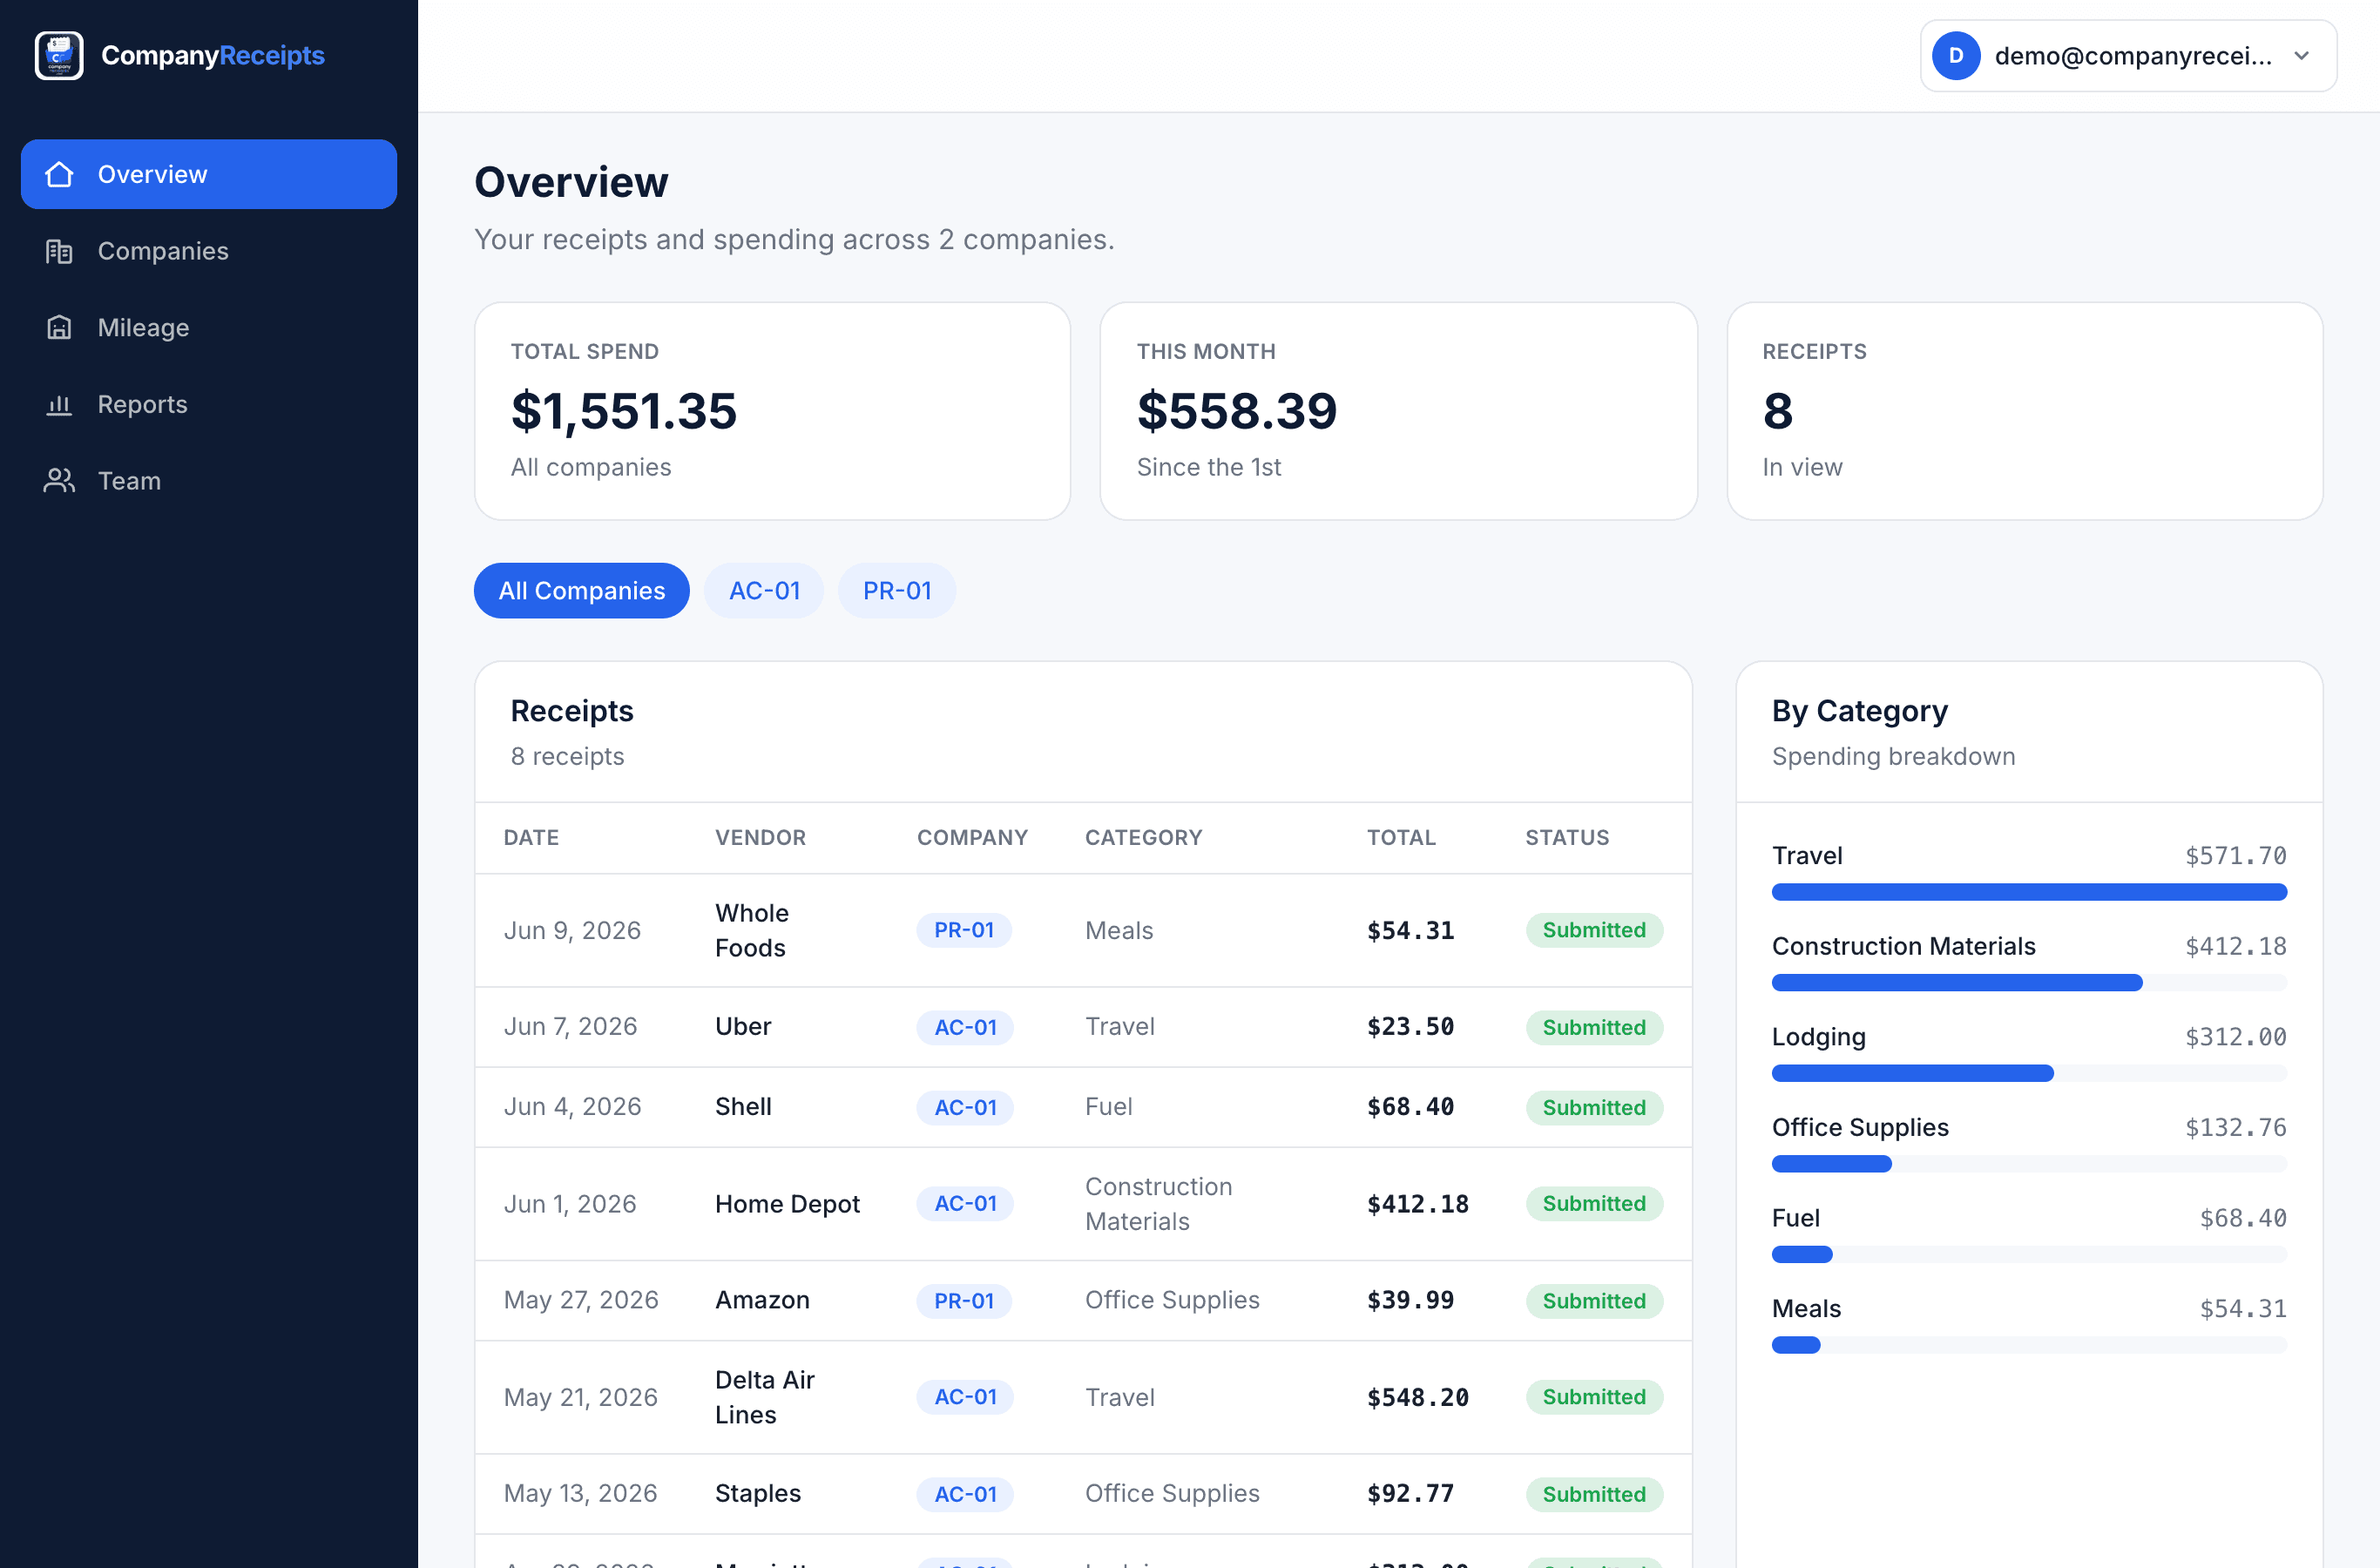The height and width of the screenshot is (1568, 2380).
Task: Click the AC-01 badge on Delta Air Lines row
Action: coord(965,1397)
